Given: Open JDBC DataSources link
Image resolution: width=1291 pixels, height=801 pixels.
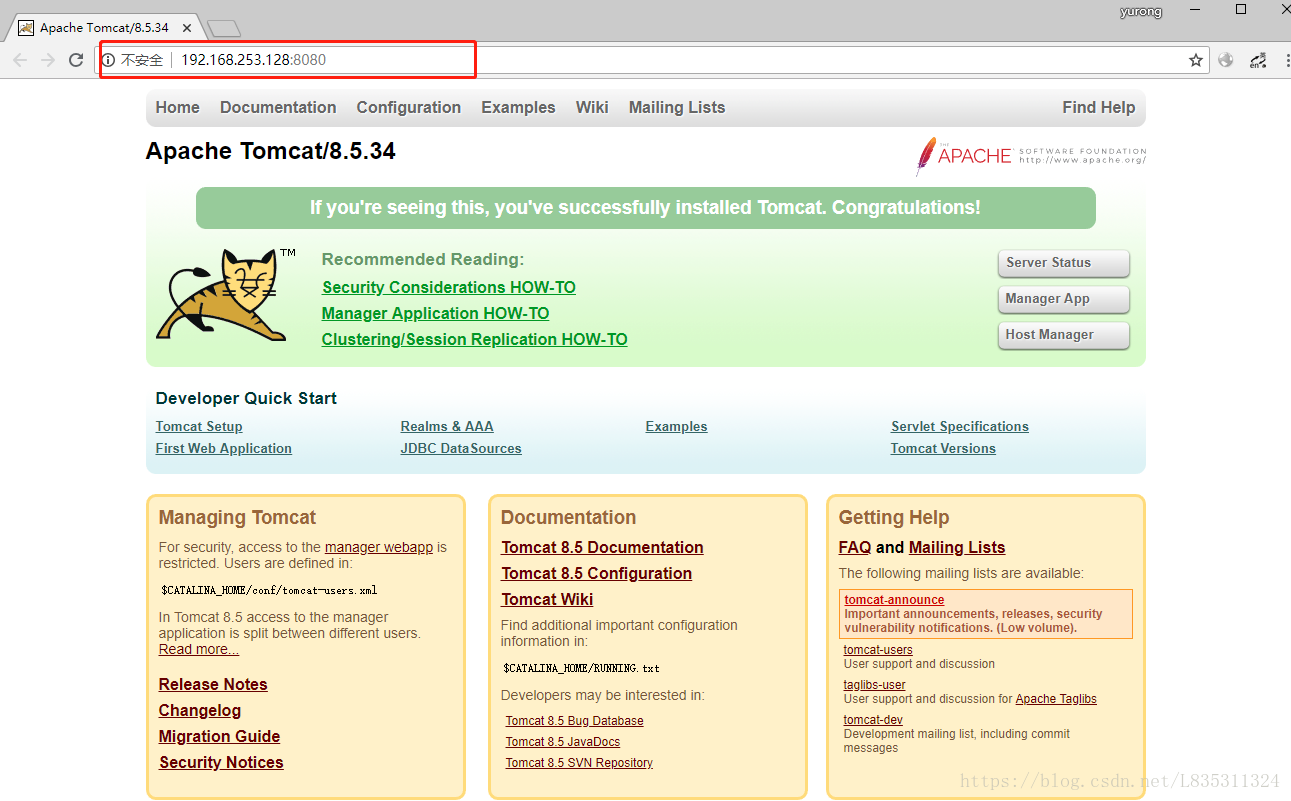Looking at the screenshot, I should (x=461, y=449).
